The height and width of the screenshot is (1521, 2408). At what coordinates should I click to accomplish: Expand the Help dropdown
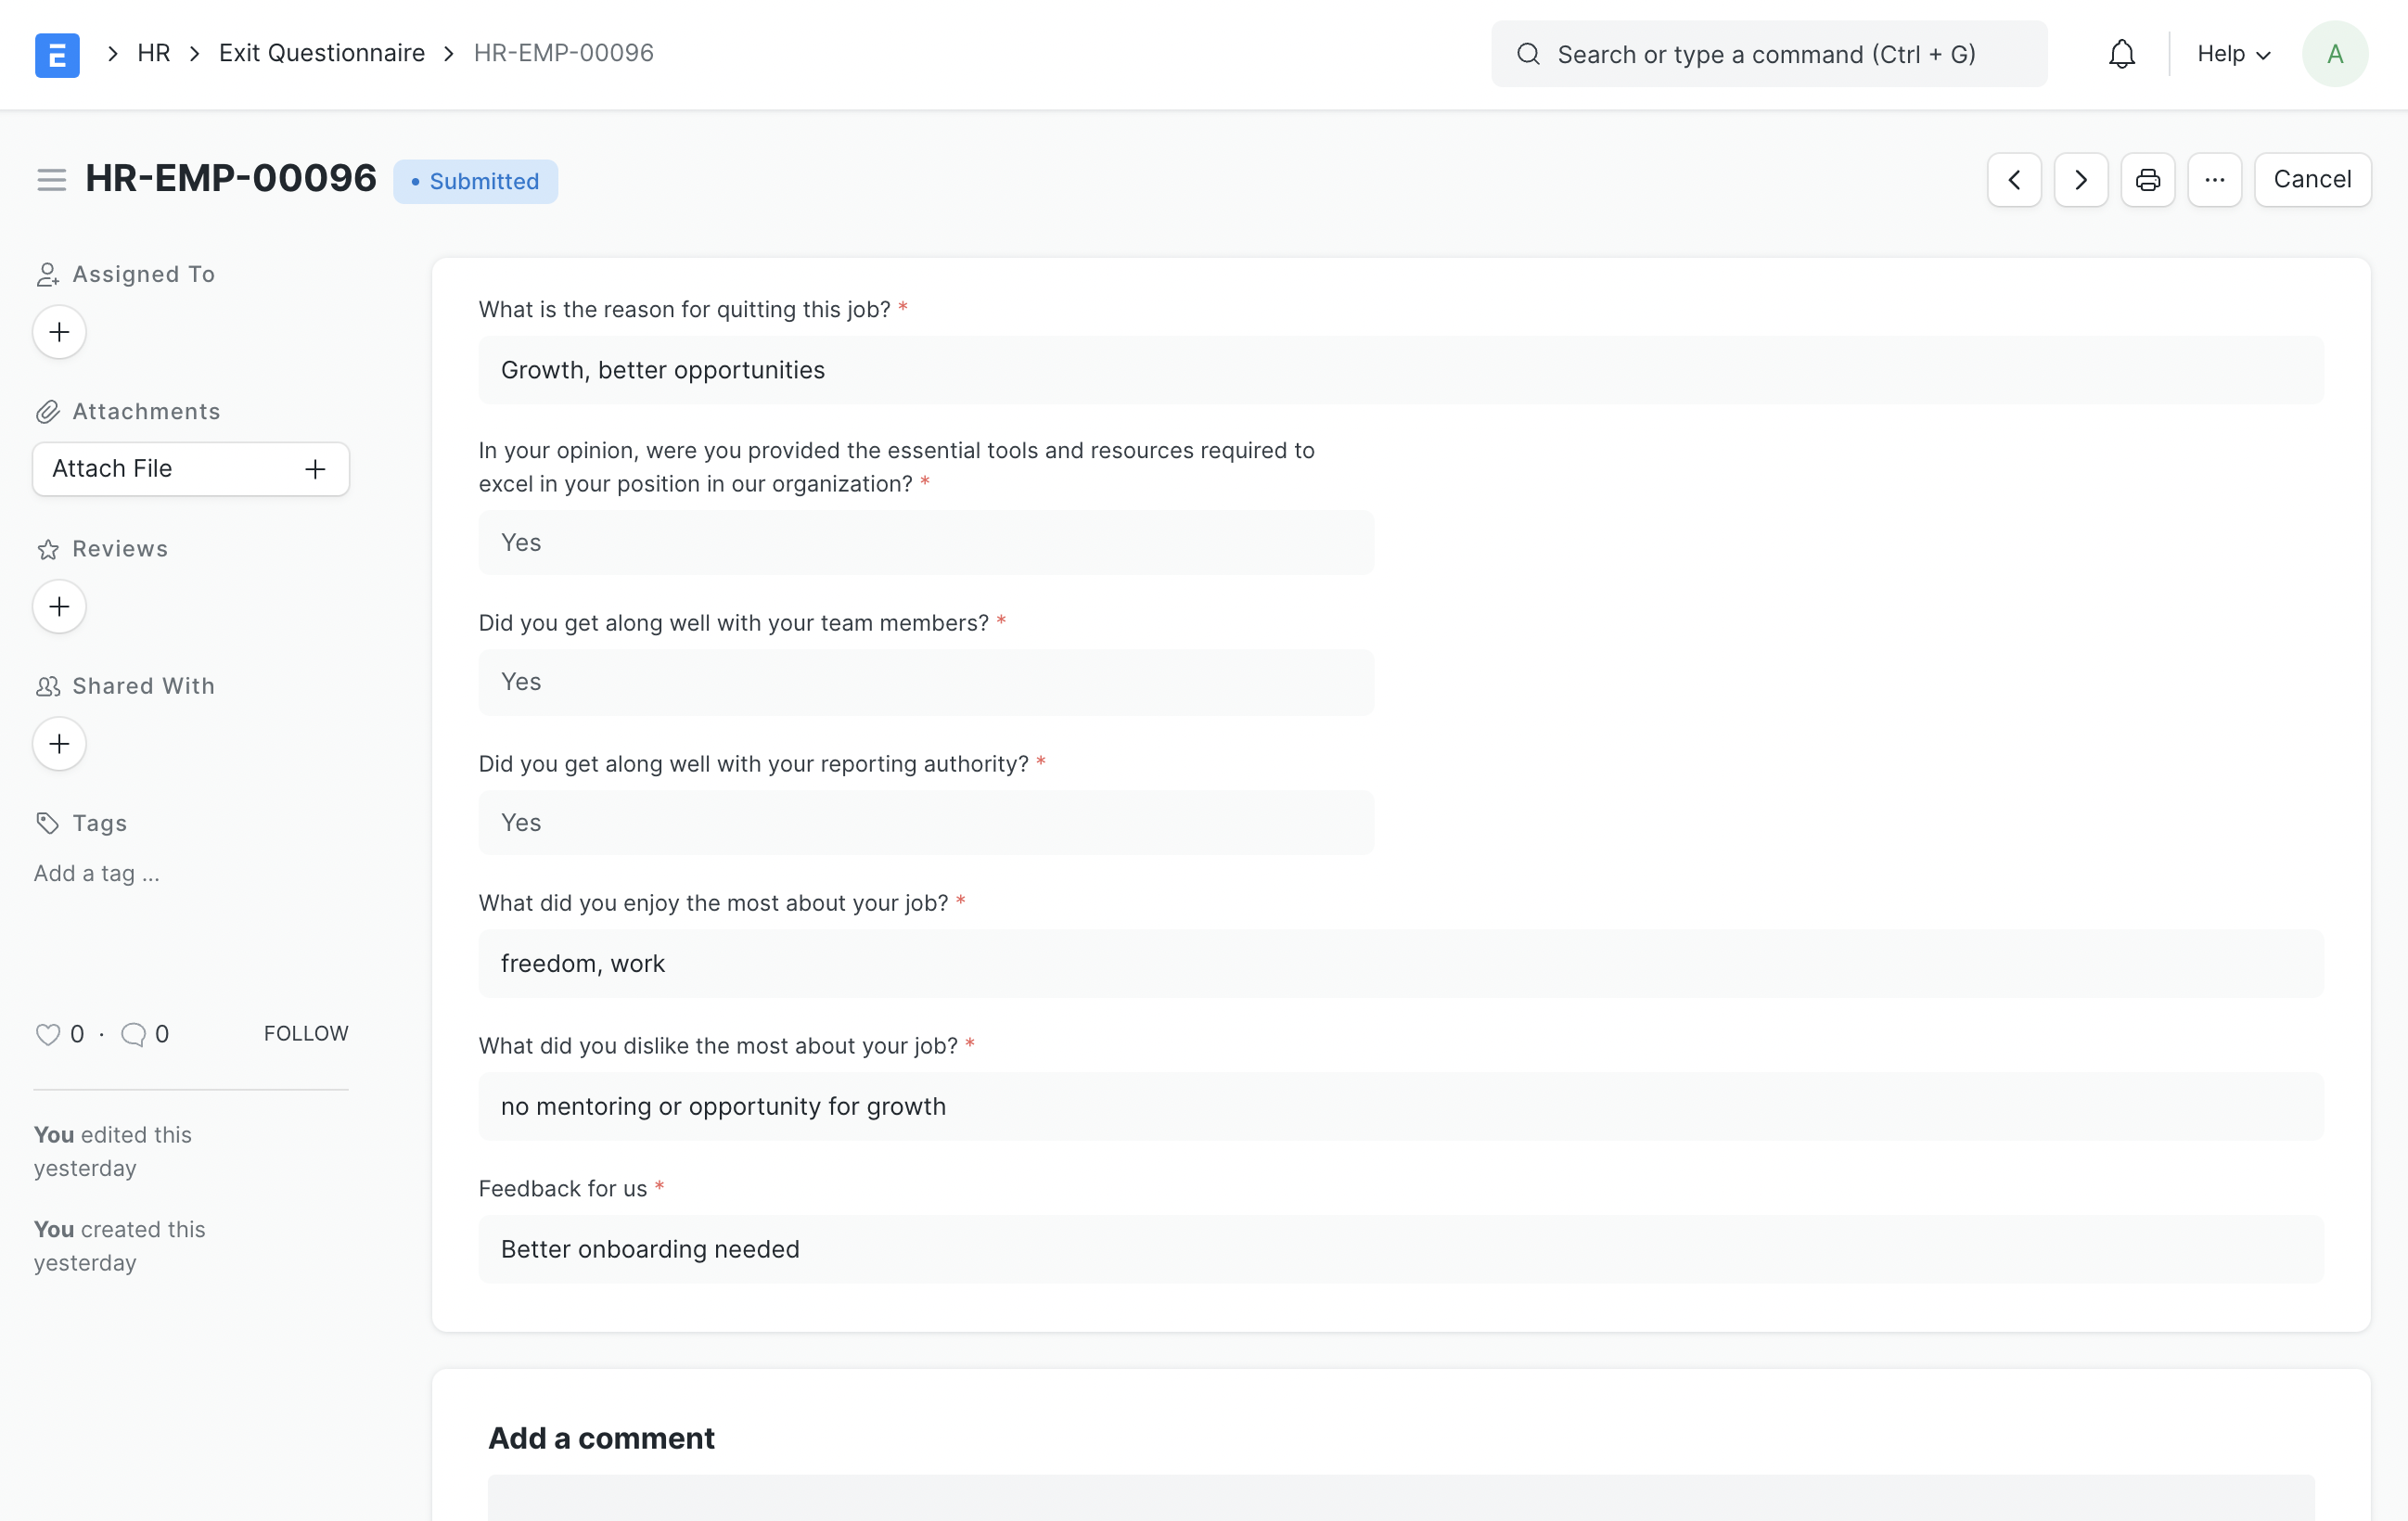click(2233, 54)
